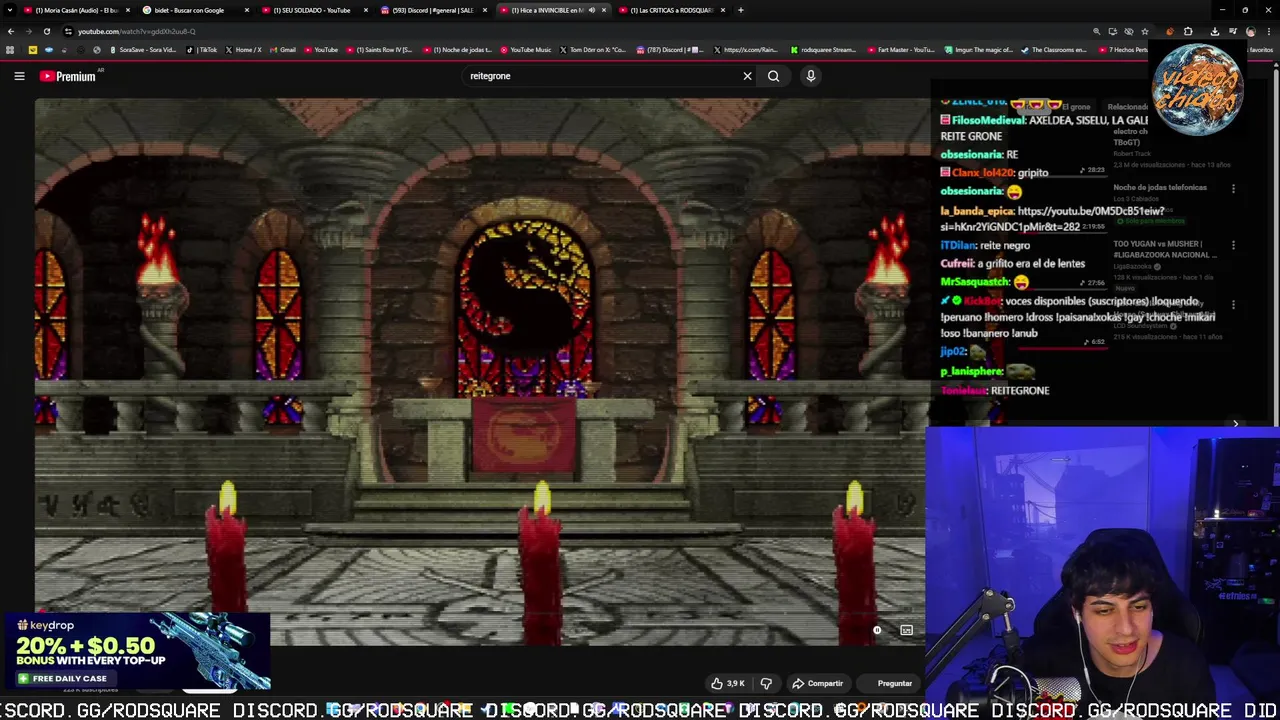1280x720 pixels.
Task: Open the rodsquaree Stream bookmark
Action: [x=824, y=49]
